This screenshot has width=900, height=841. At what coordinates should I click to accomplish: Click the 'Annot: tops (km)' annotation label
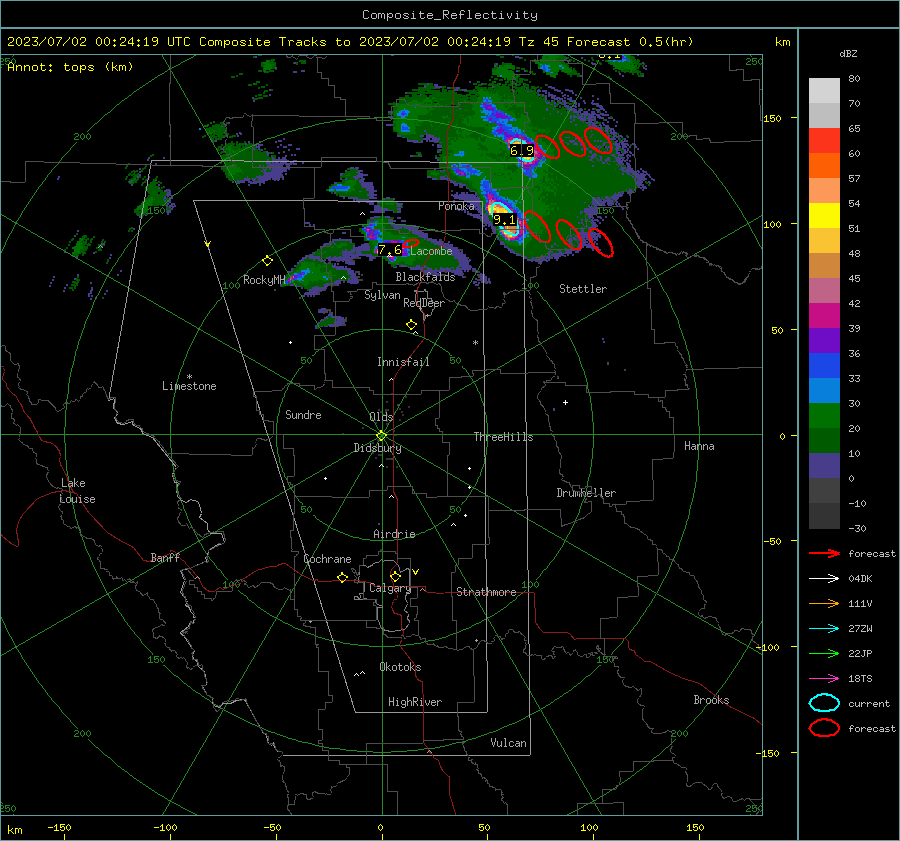pos(70,67)
